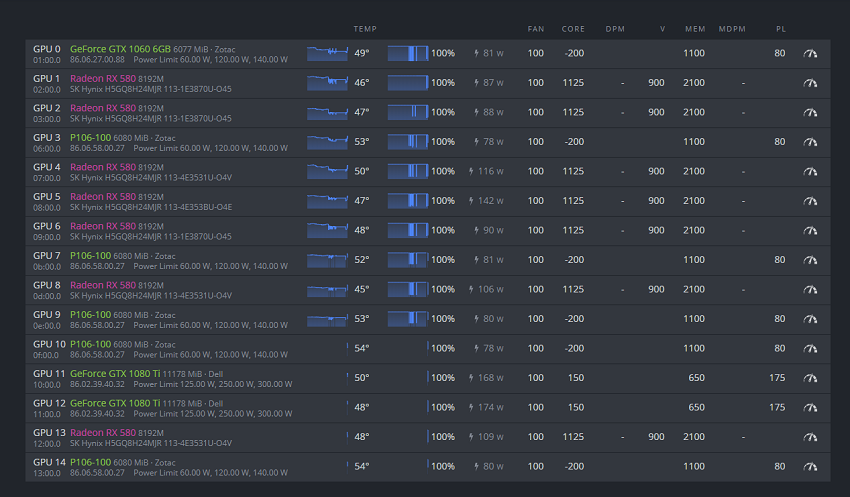
Task: Open overclock tuning for GPU 10
Action: [x=810, y=348]
